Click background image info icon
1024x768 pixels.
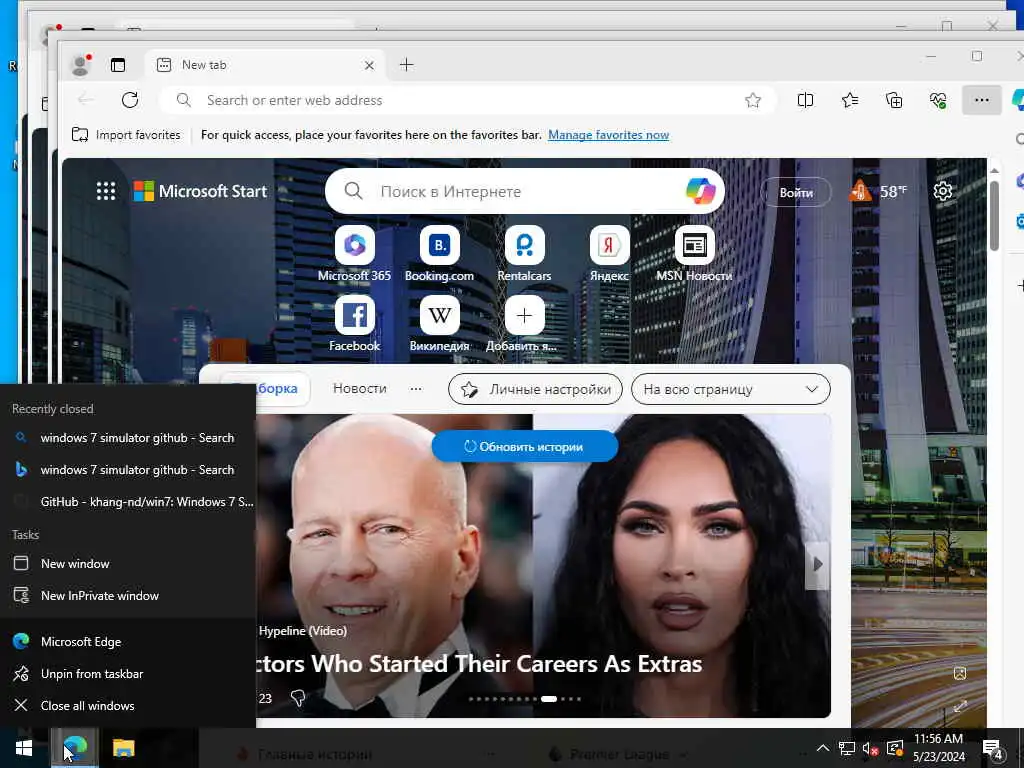point(960,673)
